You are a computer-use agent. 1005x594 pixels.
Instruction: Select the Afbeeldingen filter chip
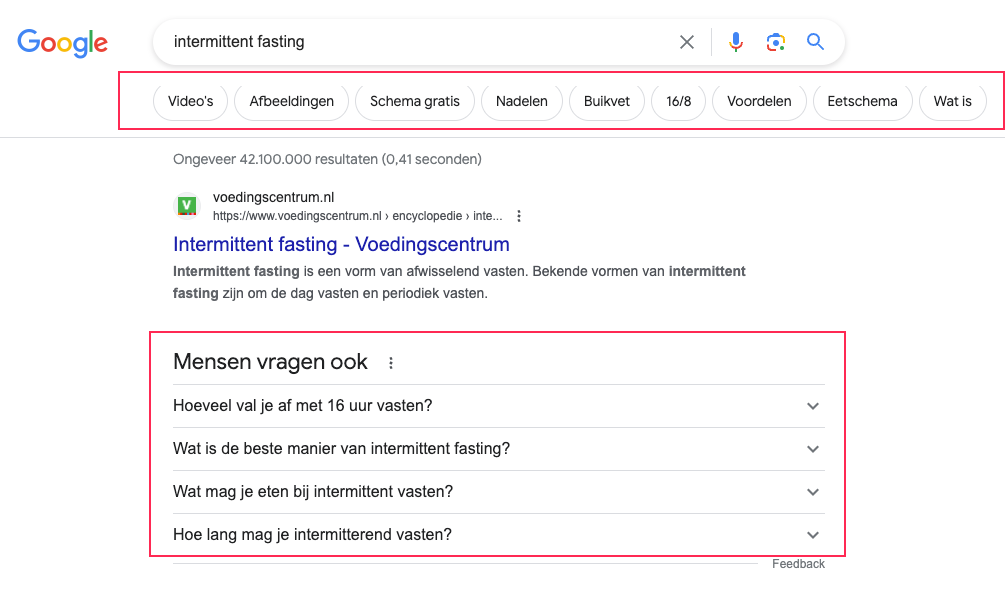(292, 101)
